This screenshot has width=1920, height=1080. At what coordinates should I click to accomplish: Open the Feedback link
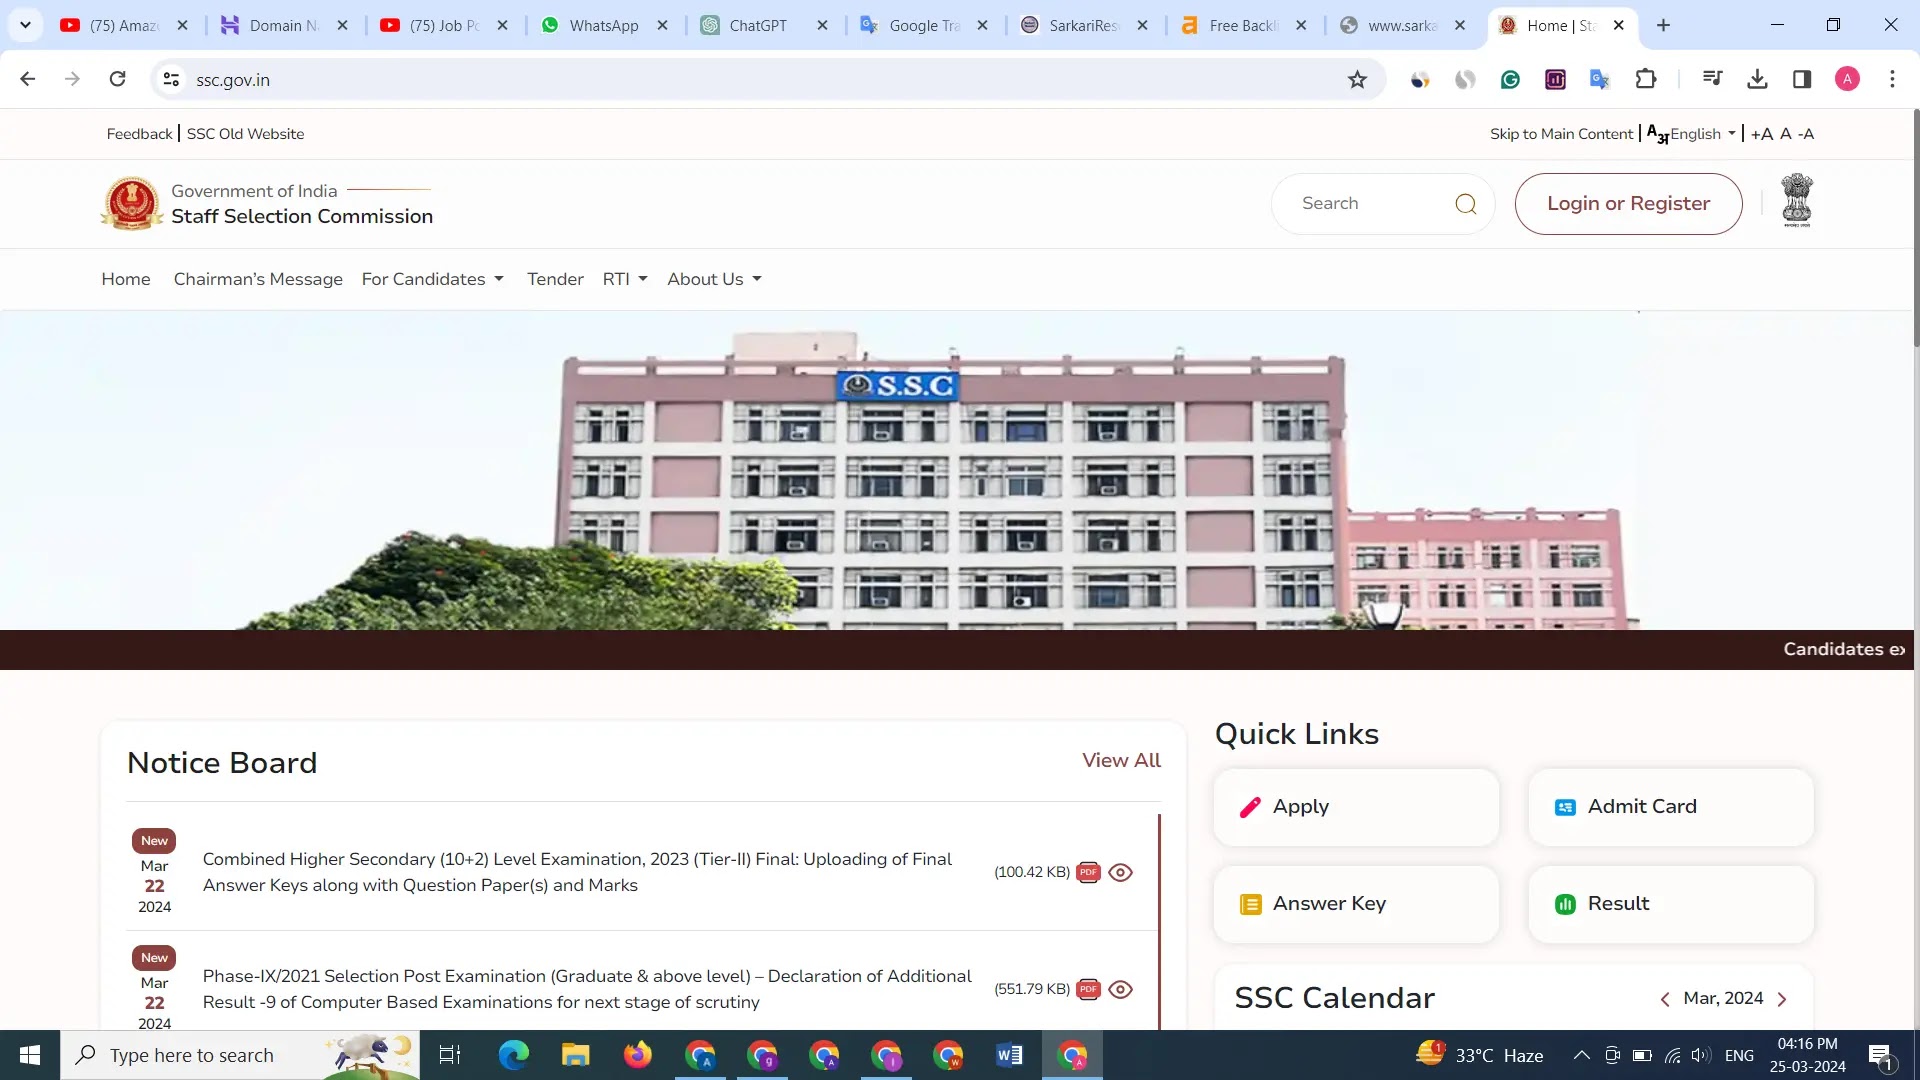[139, 134]
